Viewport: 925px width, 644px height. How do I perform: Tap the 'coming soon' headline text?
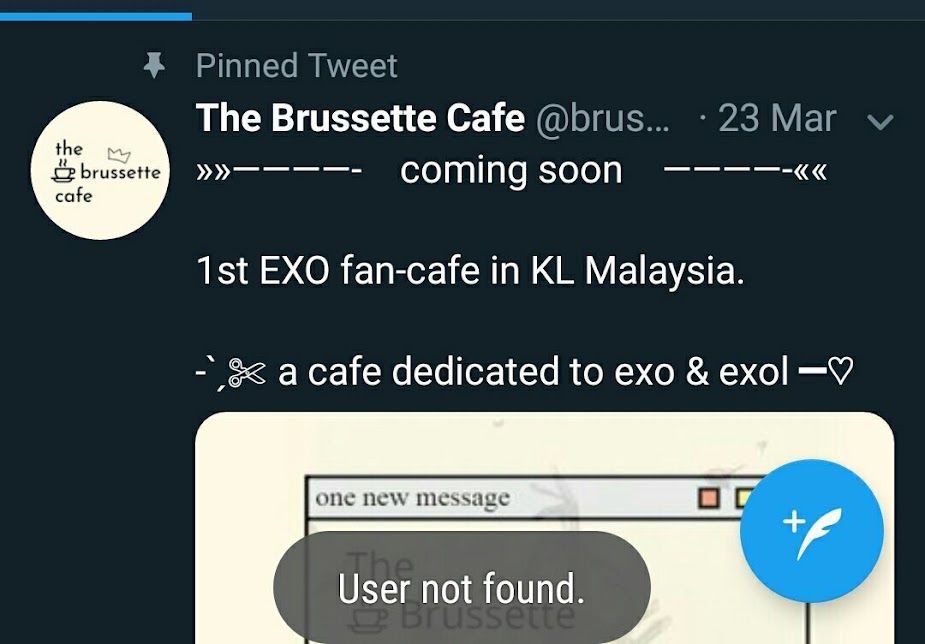click(x=511, y=170)
